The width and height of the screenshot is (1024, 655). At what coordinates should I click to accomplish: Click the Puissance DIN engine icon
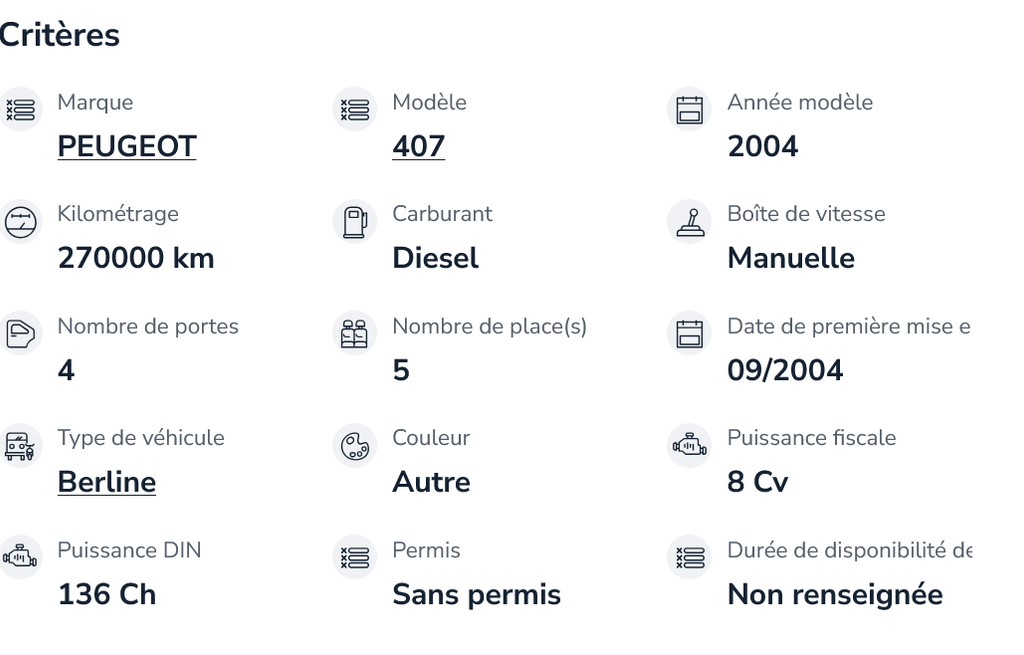click(20, 558)
